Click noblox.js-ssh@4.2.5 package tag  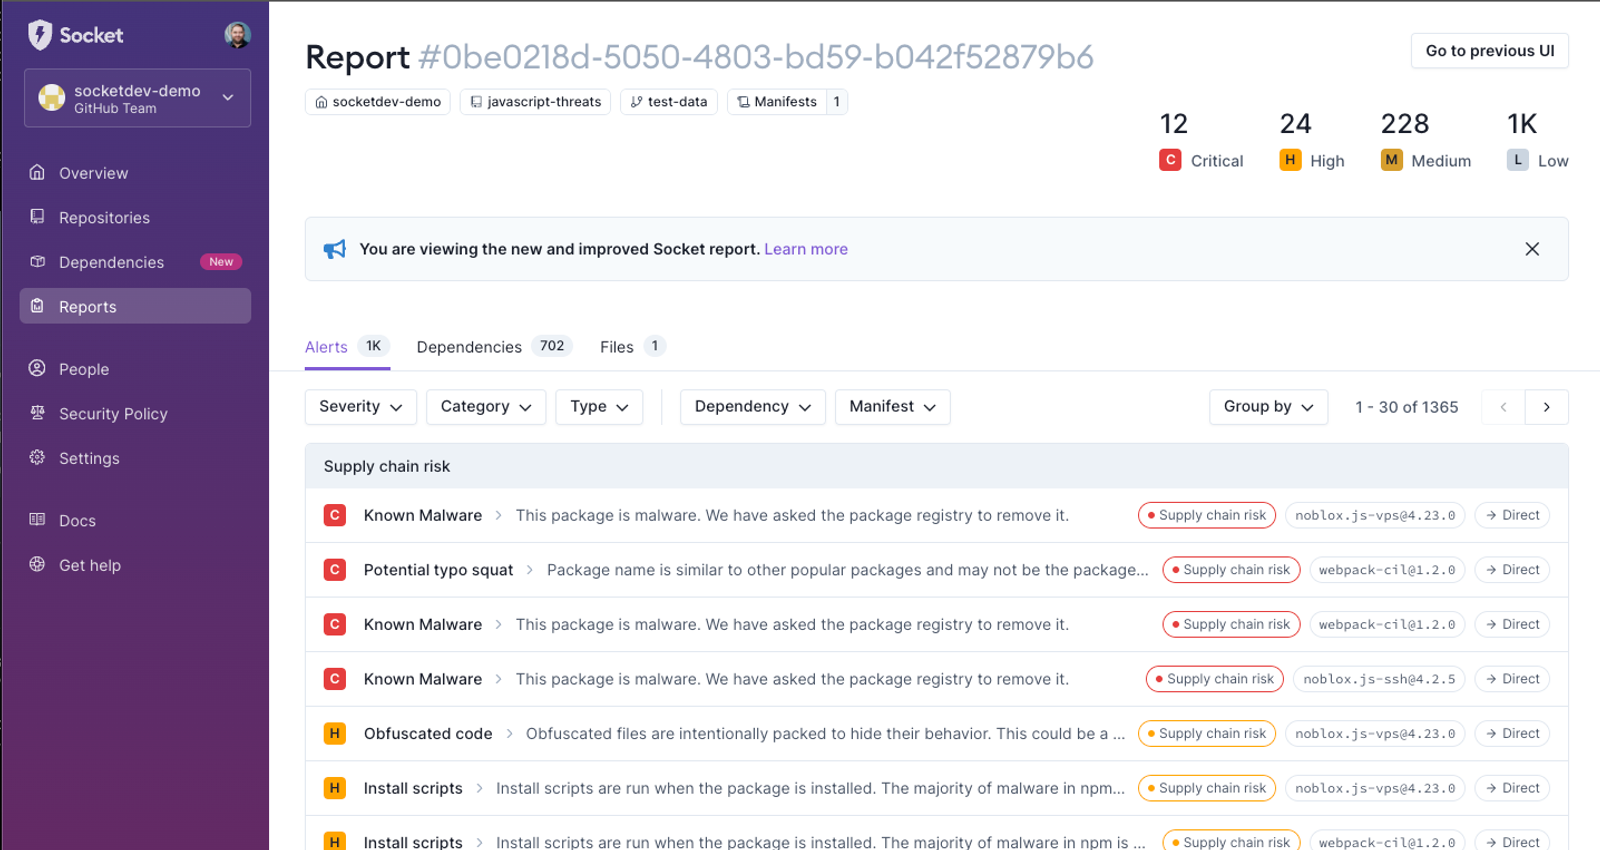tap(1379, 679)
